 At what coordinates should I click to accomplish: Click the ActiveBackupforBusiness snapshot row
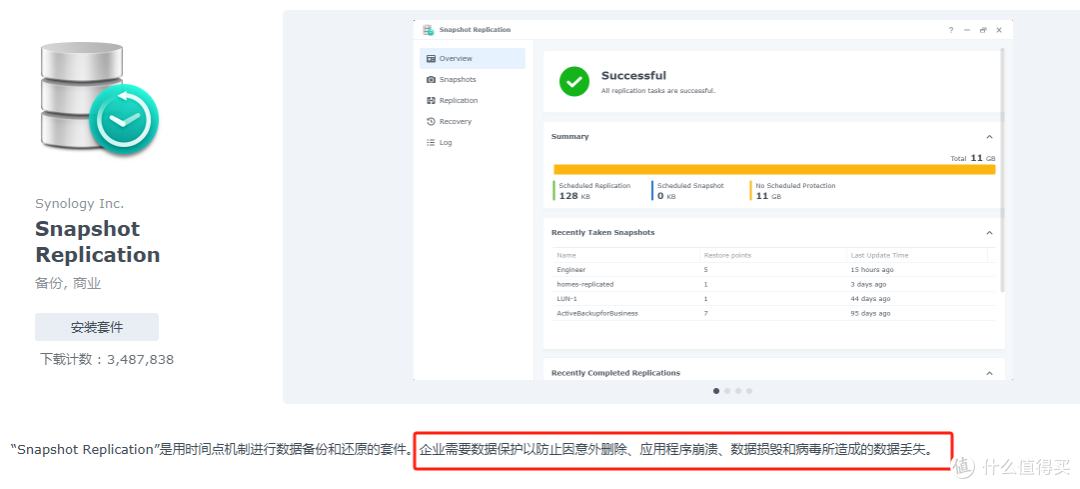pos(774,313)
